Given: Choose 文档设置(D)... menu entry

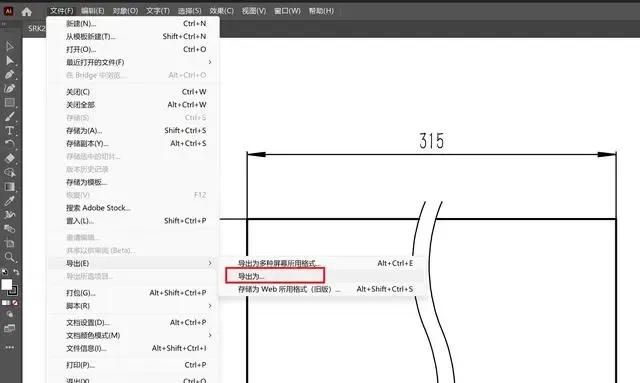Looking at the screenshot, I should (x=134, y=323).
